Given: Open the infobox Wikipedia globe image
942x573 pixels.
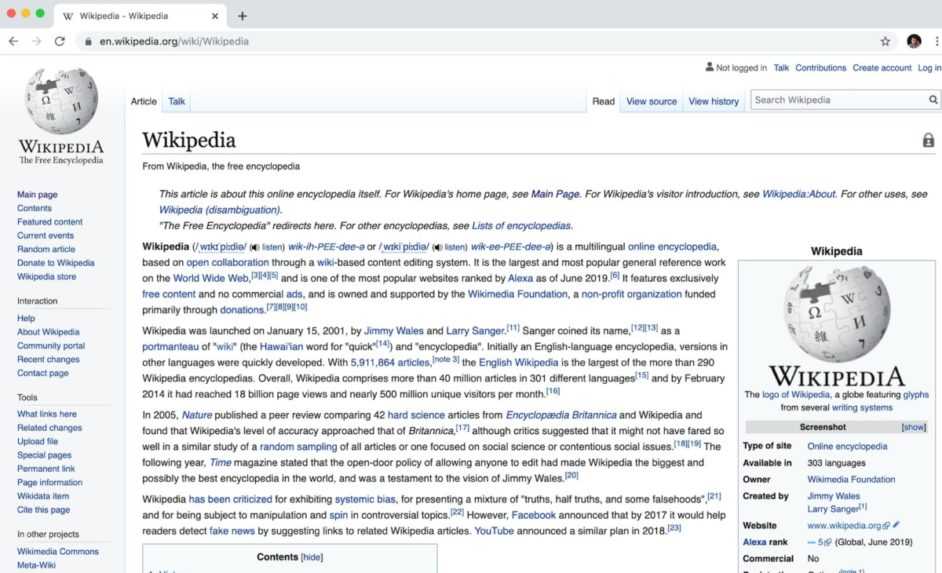Looking at the screenshot, I should pyautogui.click(x=837, y=314).
